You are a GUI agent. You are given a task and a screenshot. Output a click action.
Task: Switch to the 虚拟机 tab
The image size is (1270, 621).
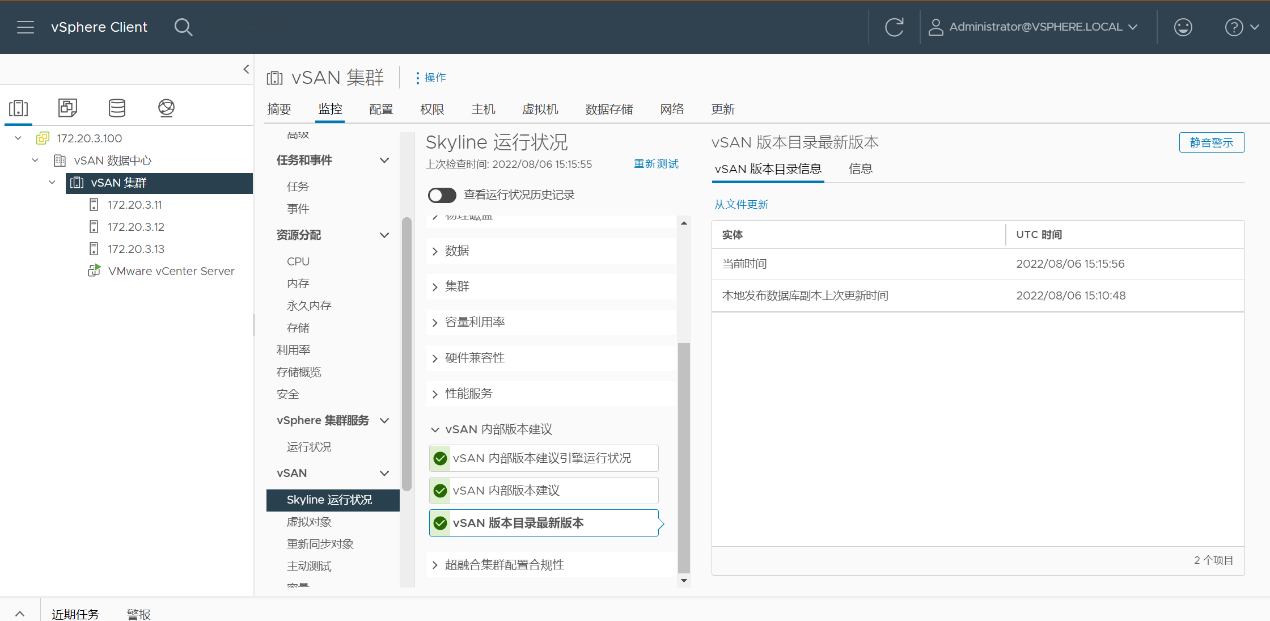pyautogui.click(x=540, y=109)
